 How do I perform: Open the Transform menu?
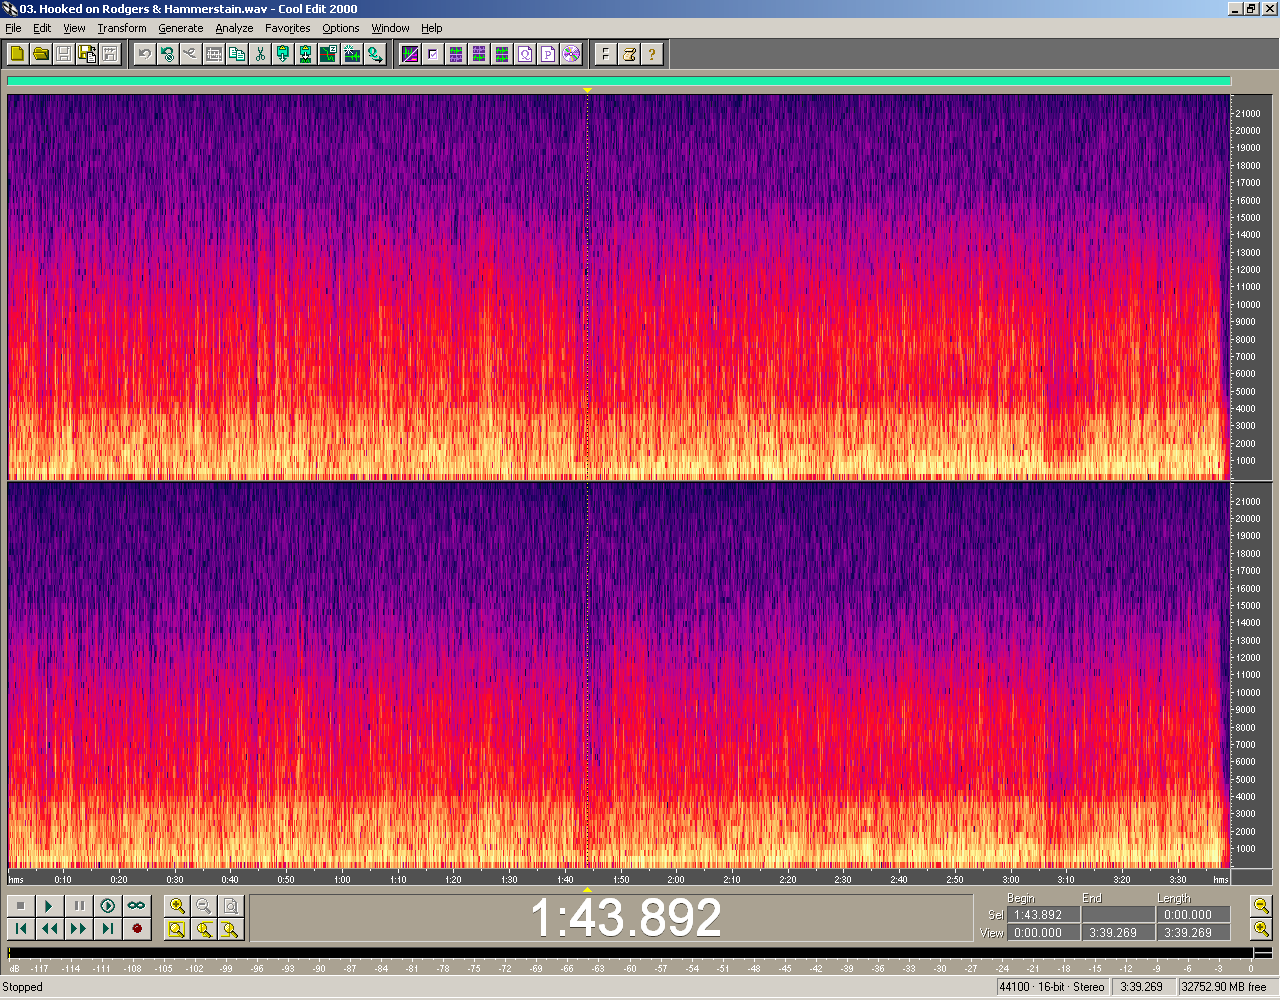pyautogui.click(x=122, y=28)
